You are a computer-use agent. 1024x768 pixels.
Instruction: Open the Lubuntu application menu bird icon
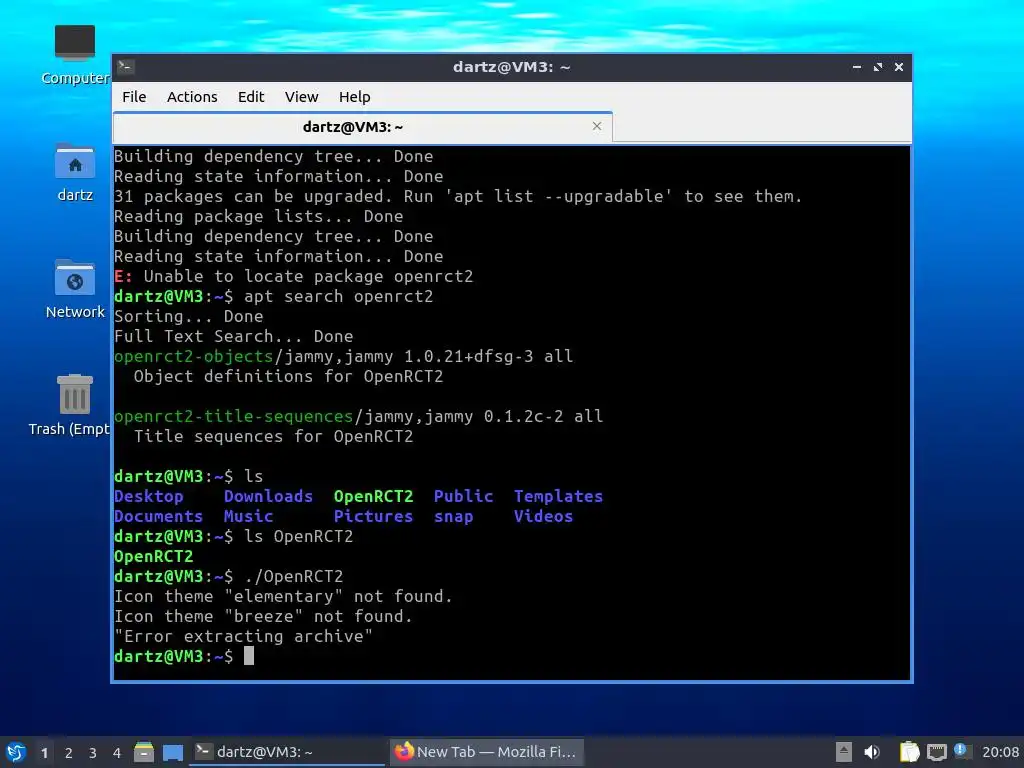click(16, 752)
